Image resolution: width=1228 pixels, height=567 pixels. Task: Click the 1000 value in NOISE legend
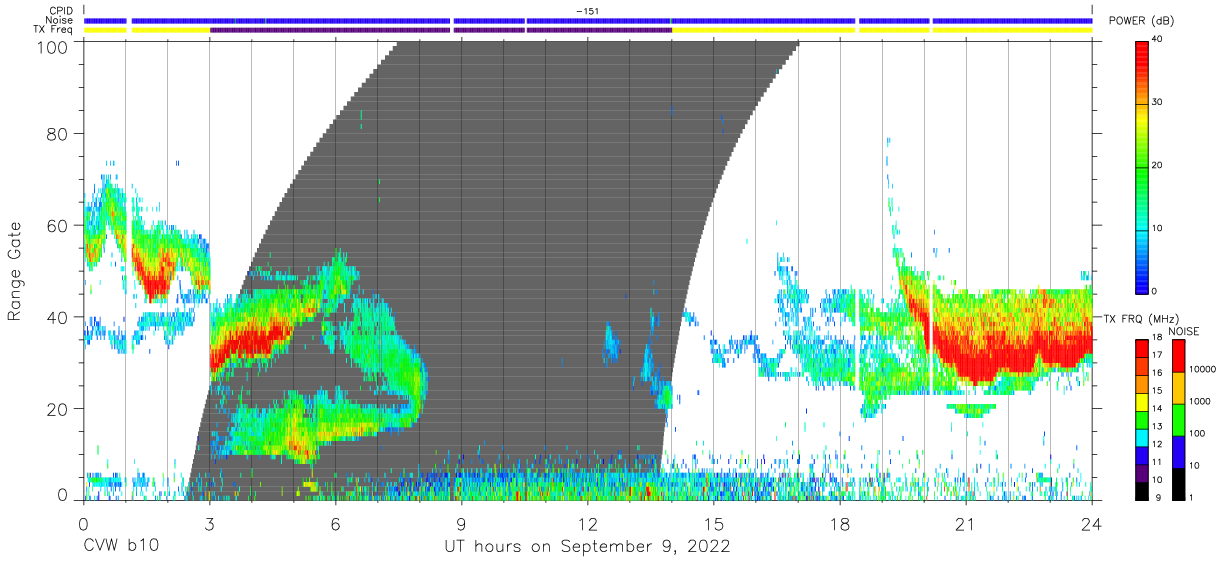(1199, 403)
